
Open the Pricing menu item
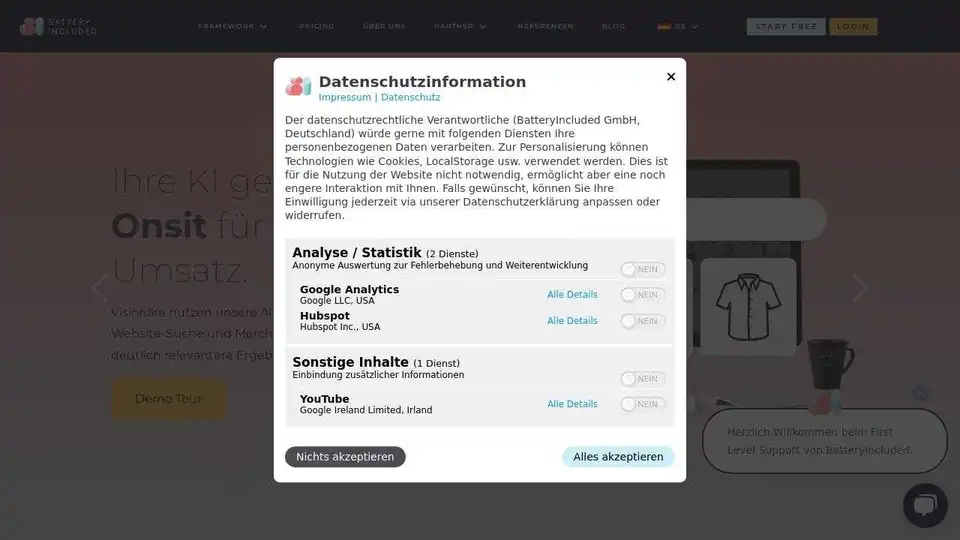[316, 27]
